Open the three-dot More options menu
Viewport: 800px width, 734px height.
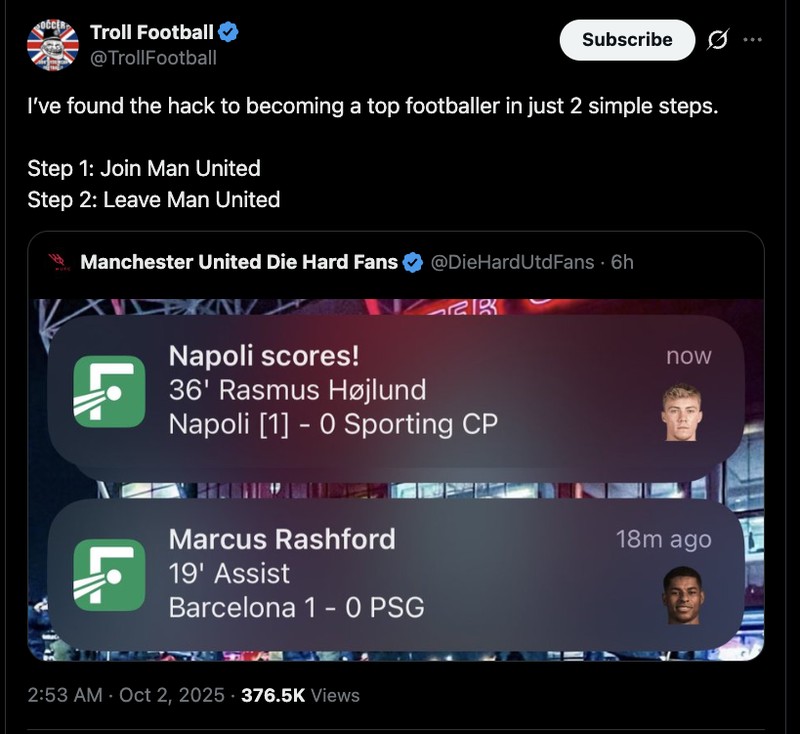[x=753, y=40]
